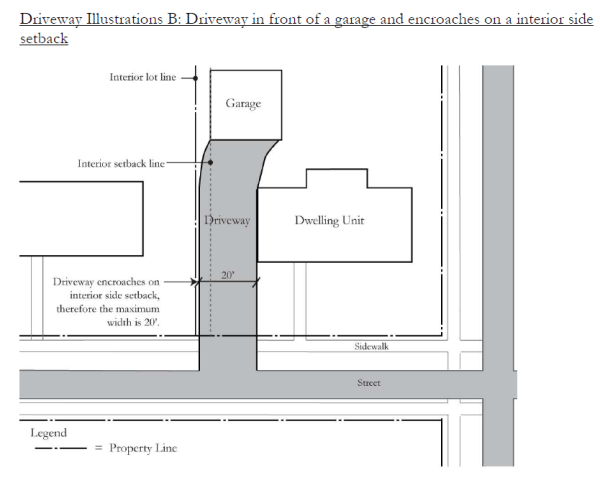The width and height of the screenshot is (600, 480).
Task: Click the 'Property Line' legend text
Action: (129, 448)
